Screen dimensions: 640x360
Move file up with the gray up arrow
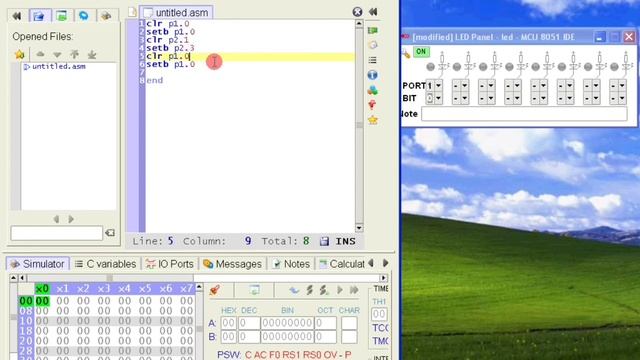40,54
